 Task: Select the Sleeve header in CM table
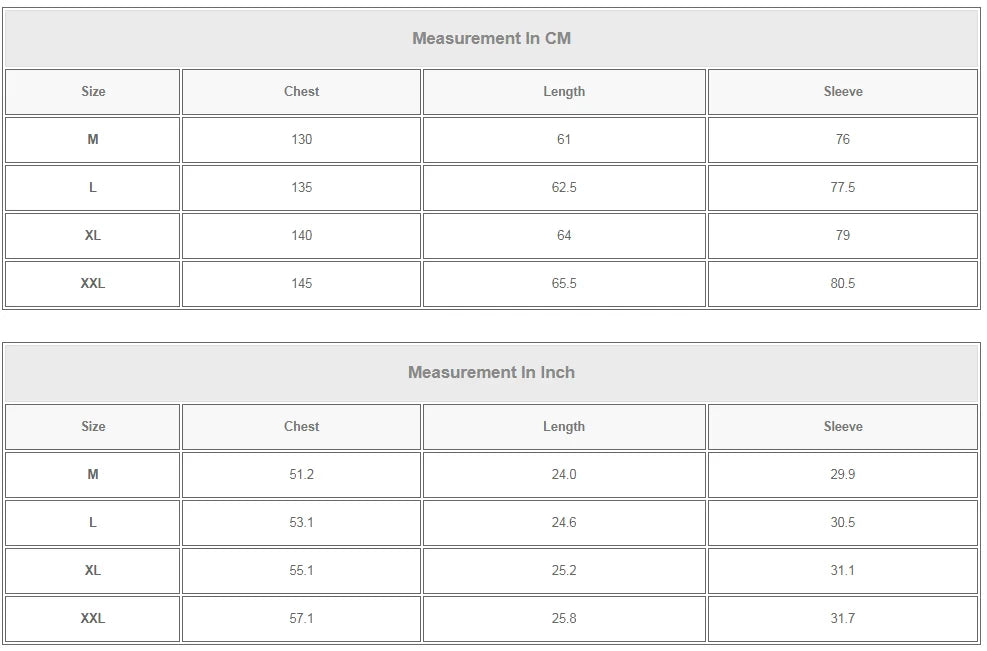tap(842, 91)
